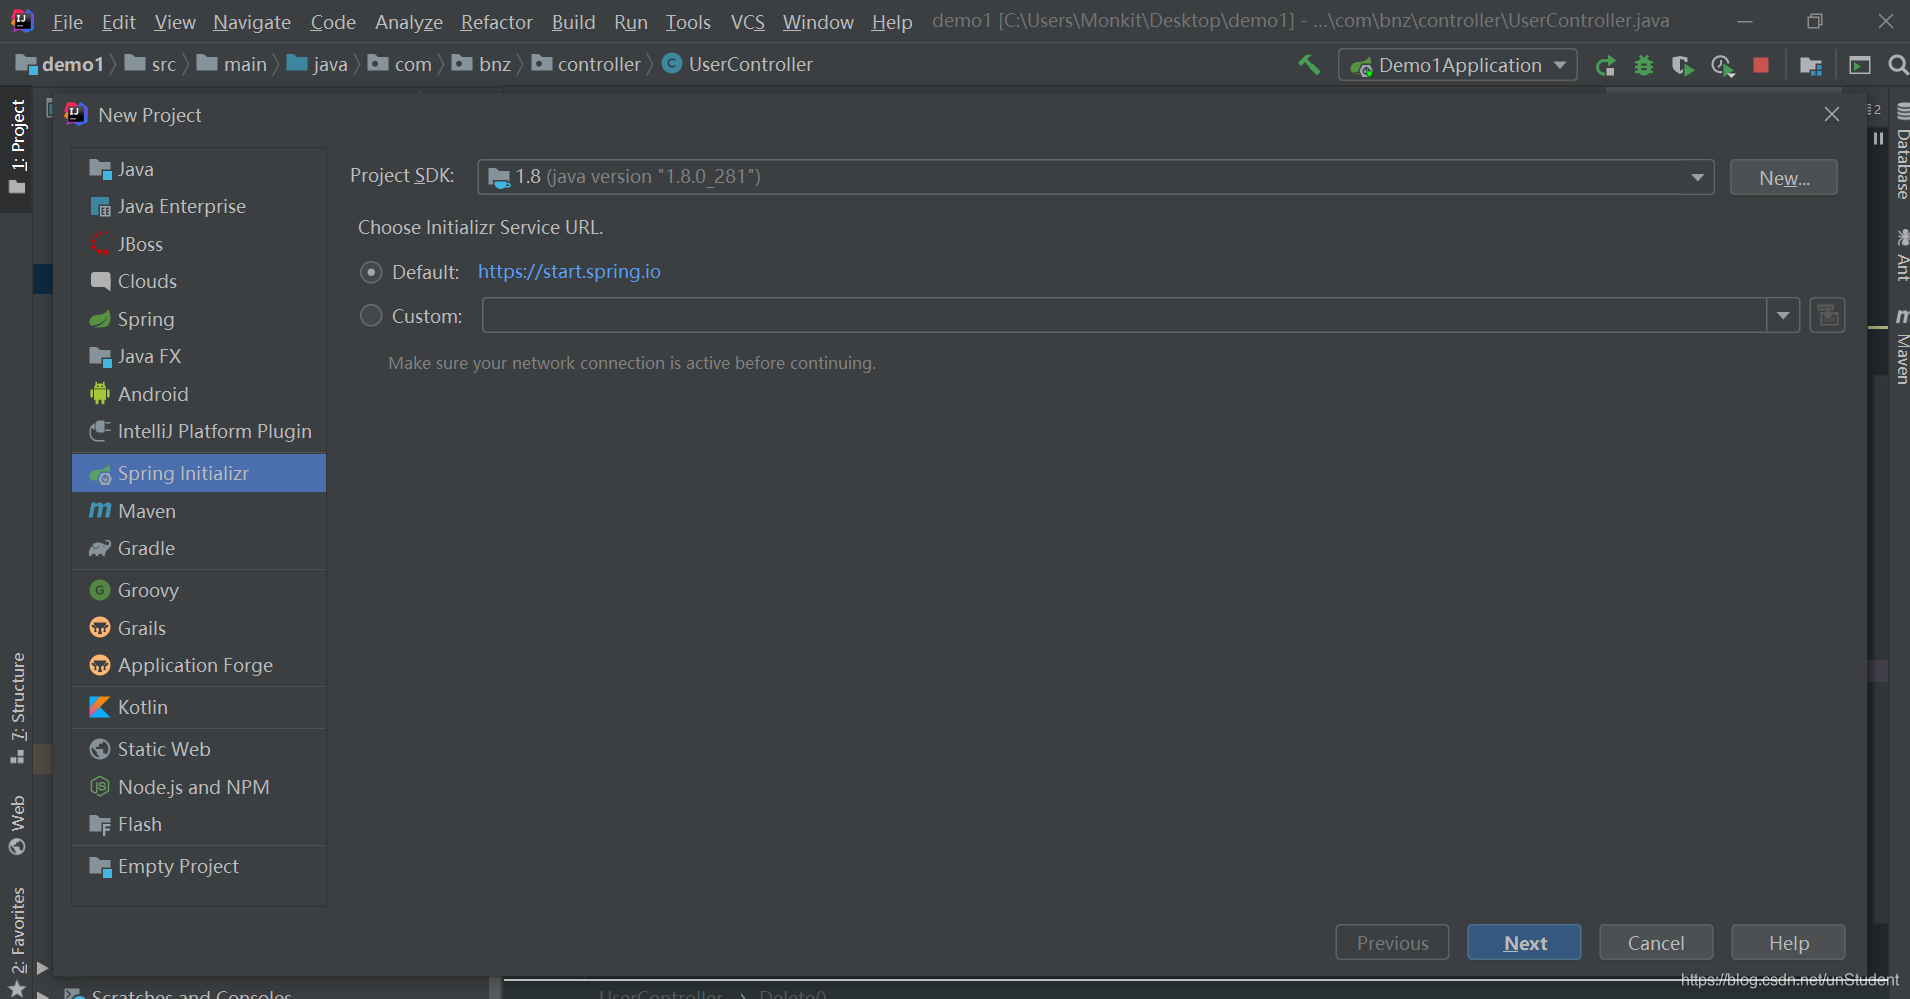
Task: Click the Profiler run icon
Action: 1722,66
